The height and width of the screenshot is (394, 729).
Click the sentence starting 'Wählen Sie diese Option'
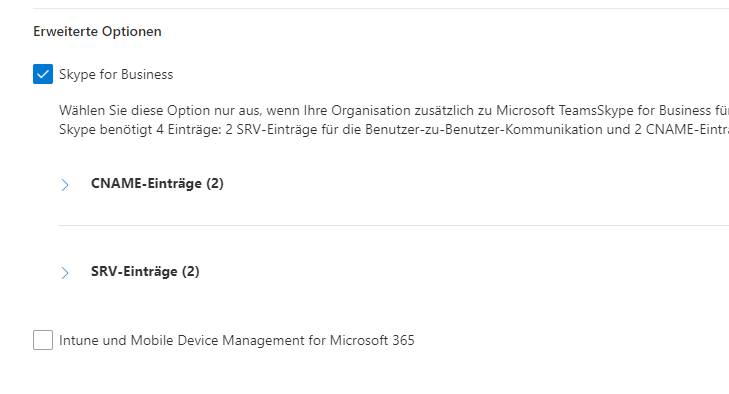pyautogui.click(x=394, y=111)
